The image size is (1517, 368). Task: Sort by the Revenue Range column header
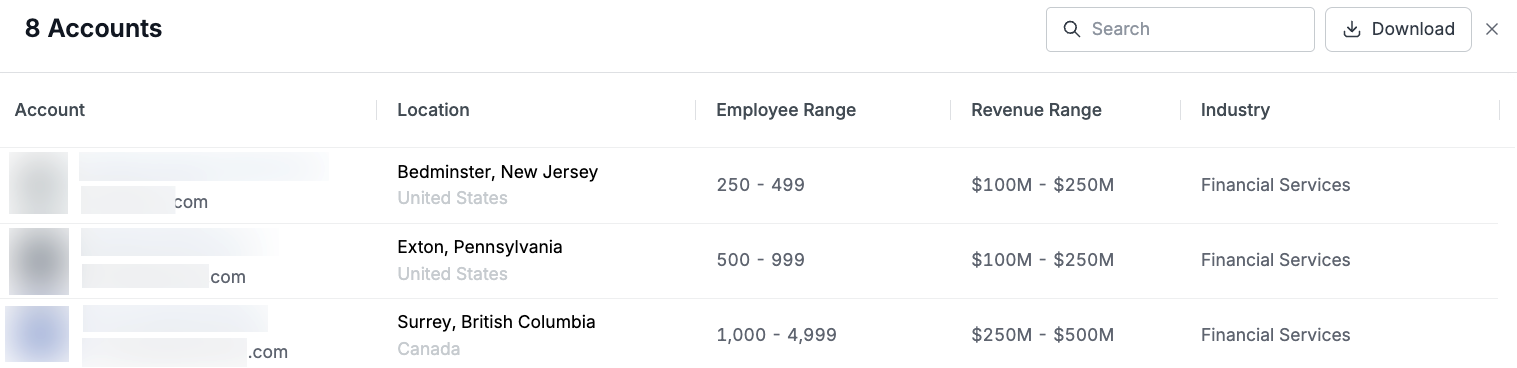pyautogui.click(x=1036, y=110)
